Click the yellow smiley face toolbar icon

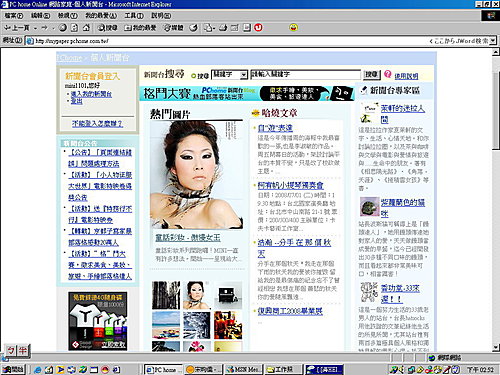(x=293, y=28)
